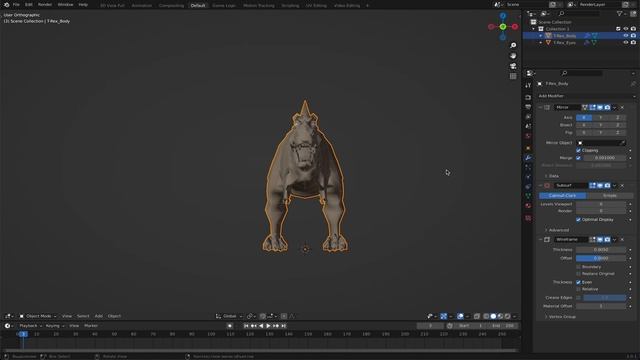Switch to the Default workspace tab
This screenshot has width=640, height=360.
[x=198, y=5]
